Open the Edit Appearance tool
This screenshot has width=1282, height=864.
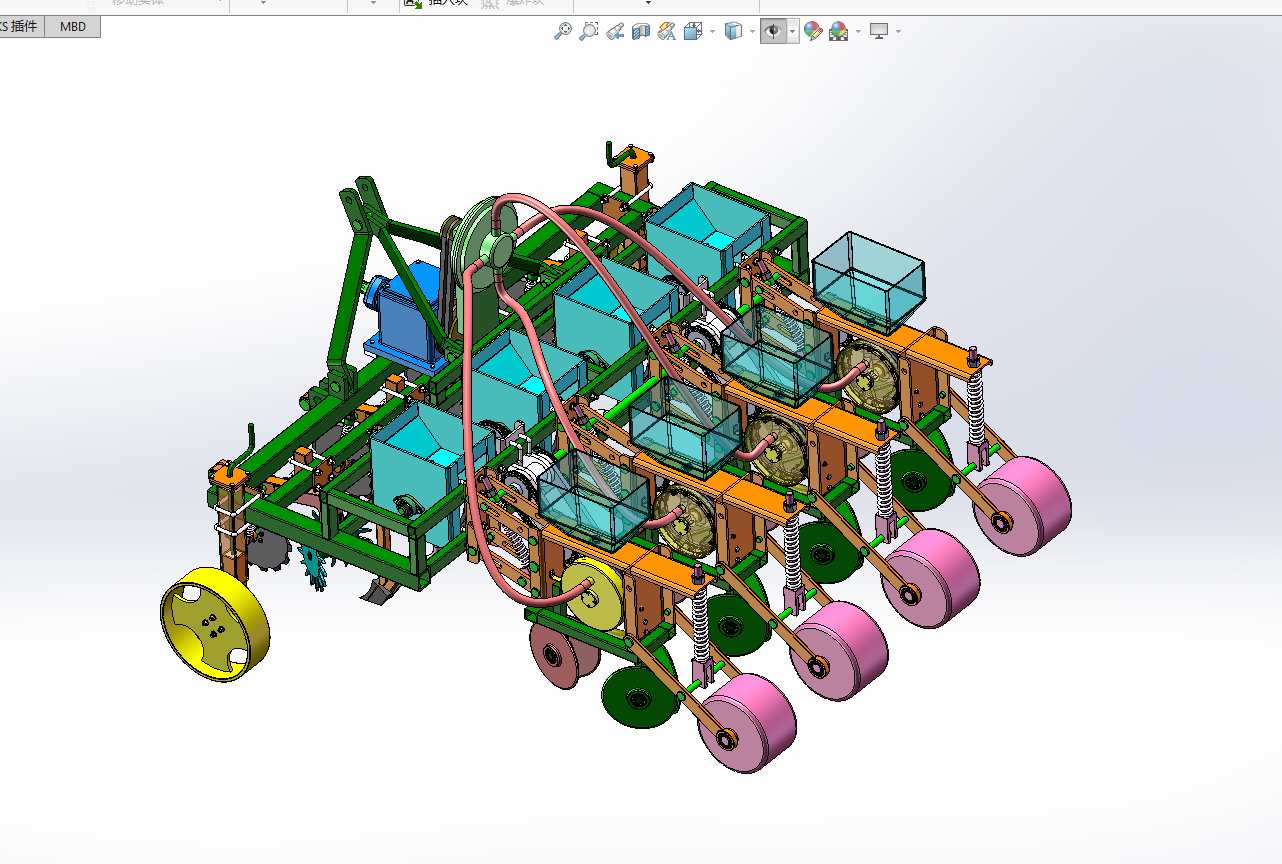(x=813, y=31)
